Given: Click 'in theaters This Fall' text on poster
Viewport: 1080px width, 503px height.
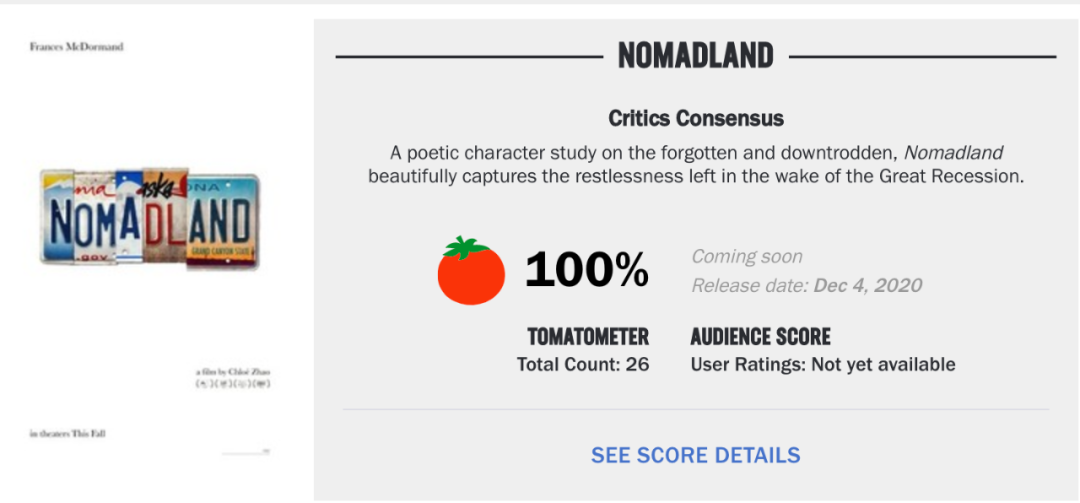Looking at the screenshot, I should 68,434.
